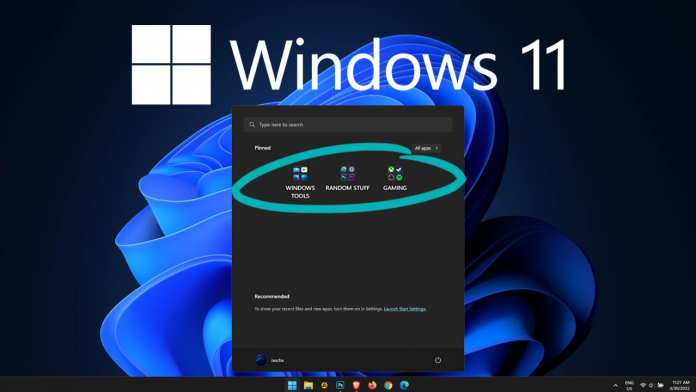696x392 pixels.
Task: Click the Launch Start Settings link
Action: coord(405,309)
